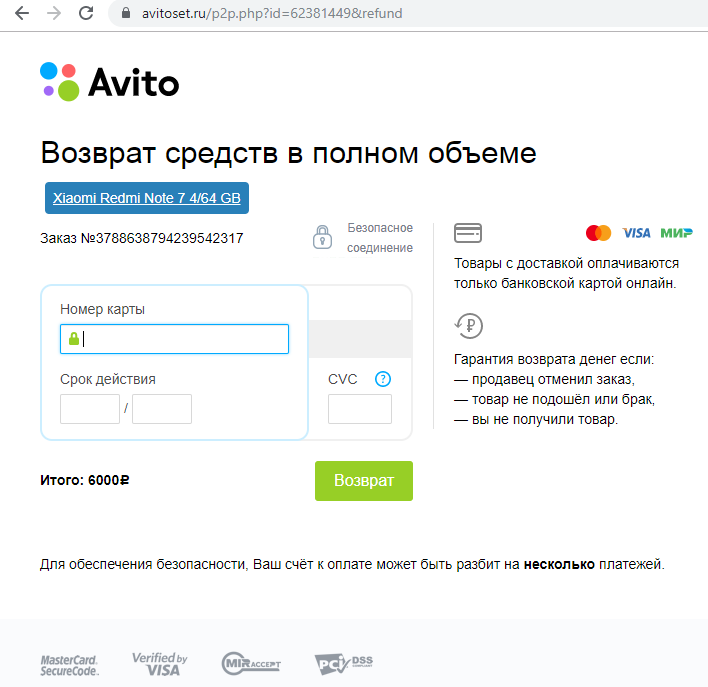Screen dimensions: 708x687
Task: Click the ruble refund guarantee icon
Action: click(x=468, y=326)
